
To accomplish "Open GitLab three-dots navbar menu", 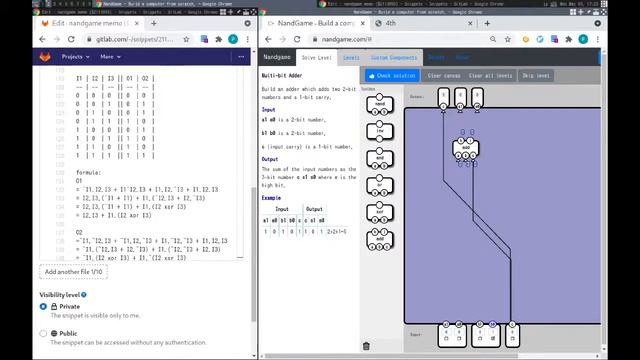I will (x=241, y=57).
